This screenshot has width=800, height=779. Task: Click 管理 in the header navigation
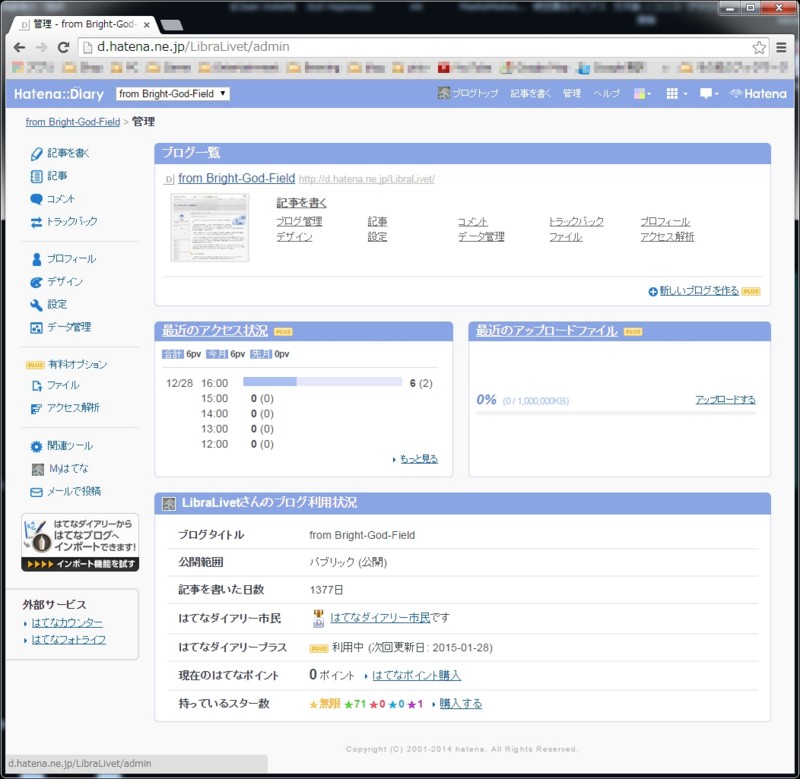[572, 93]
